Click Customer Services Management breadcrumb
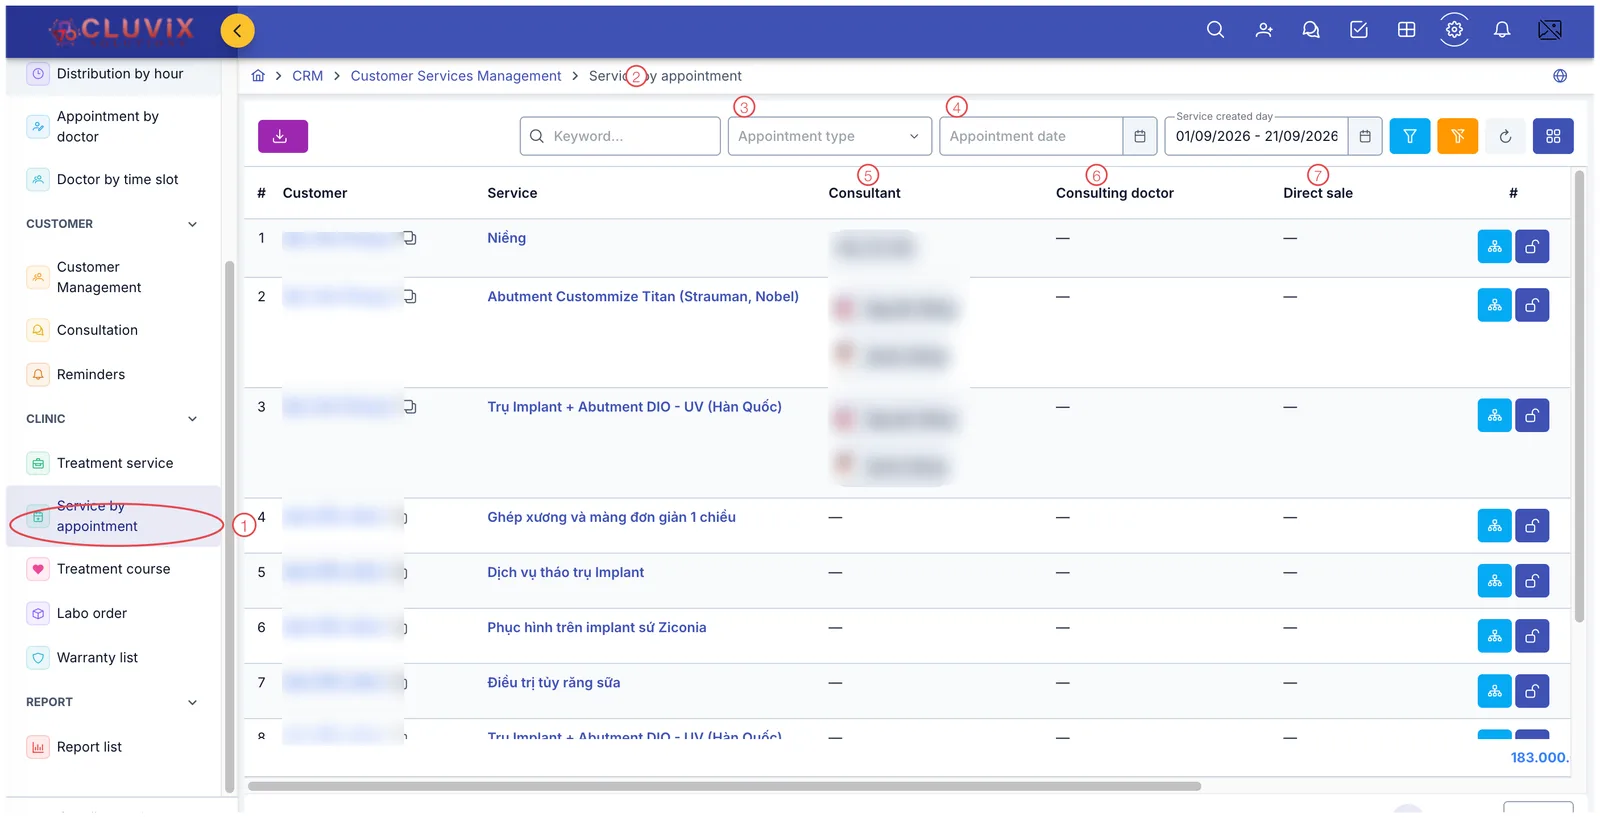This screenshot has height=818, width=1600. pos(456,76)
